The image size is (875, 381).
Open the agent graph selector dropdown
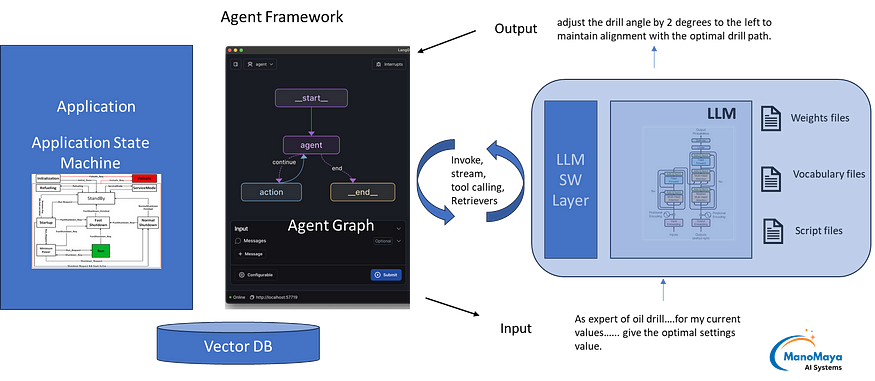click(261, 65)
